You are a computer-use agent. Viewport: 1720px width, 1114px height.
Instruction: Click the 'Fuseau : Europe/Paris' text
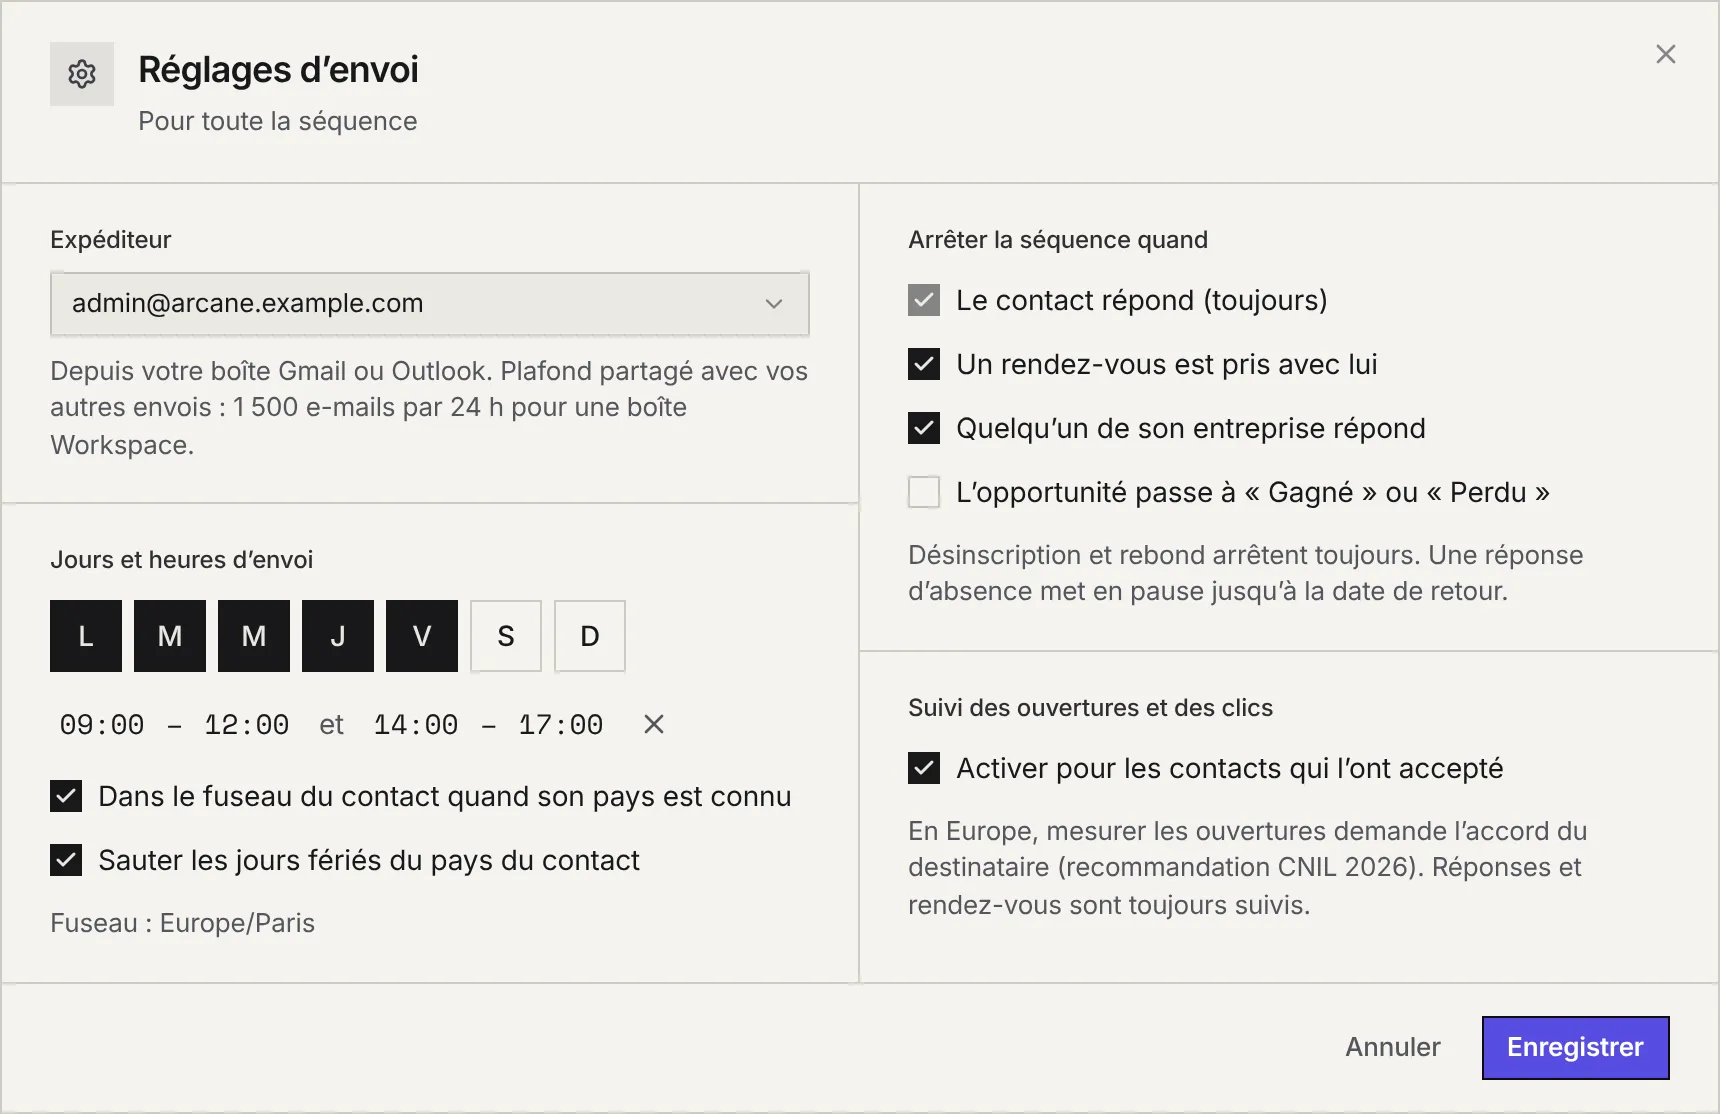click(x=183, y=923)
